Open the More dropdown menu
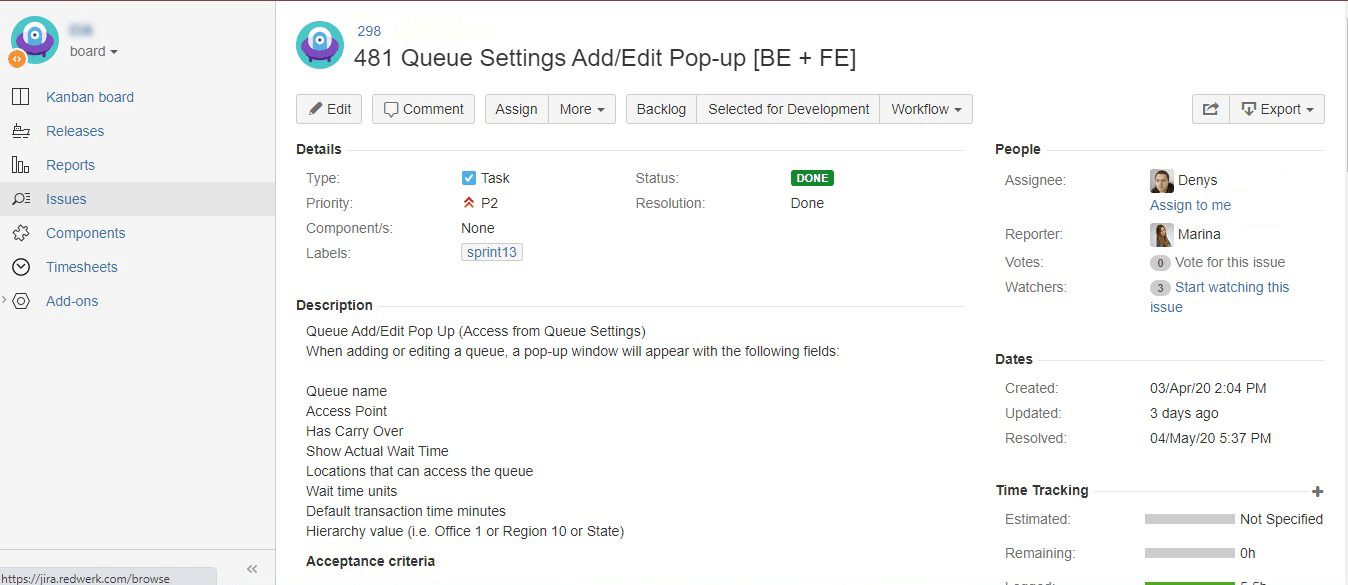1348x585 pixels. (x=582, y=109)
